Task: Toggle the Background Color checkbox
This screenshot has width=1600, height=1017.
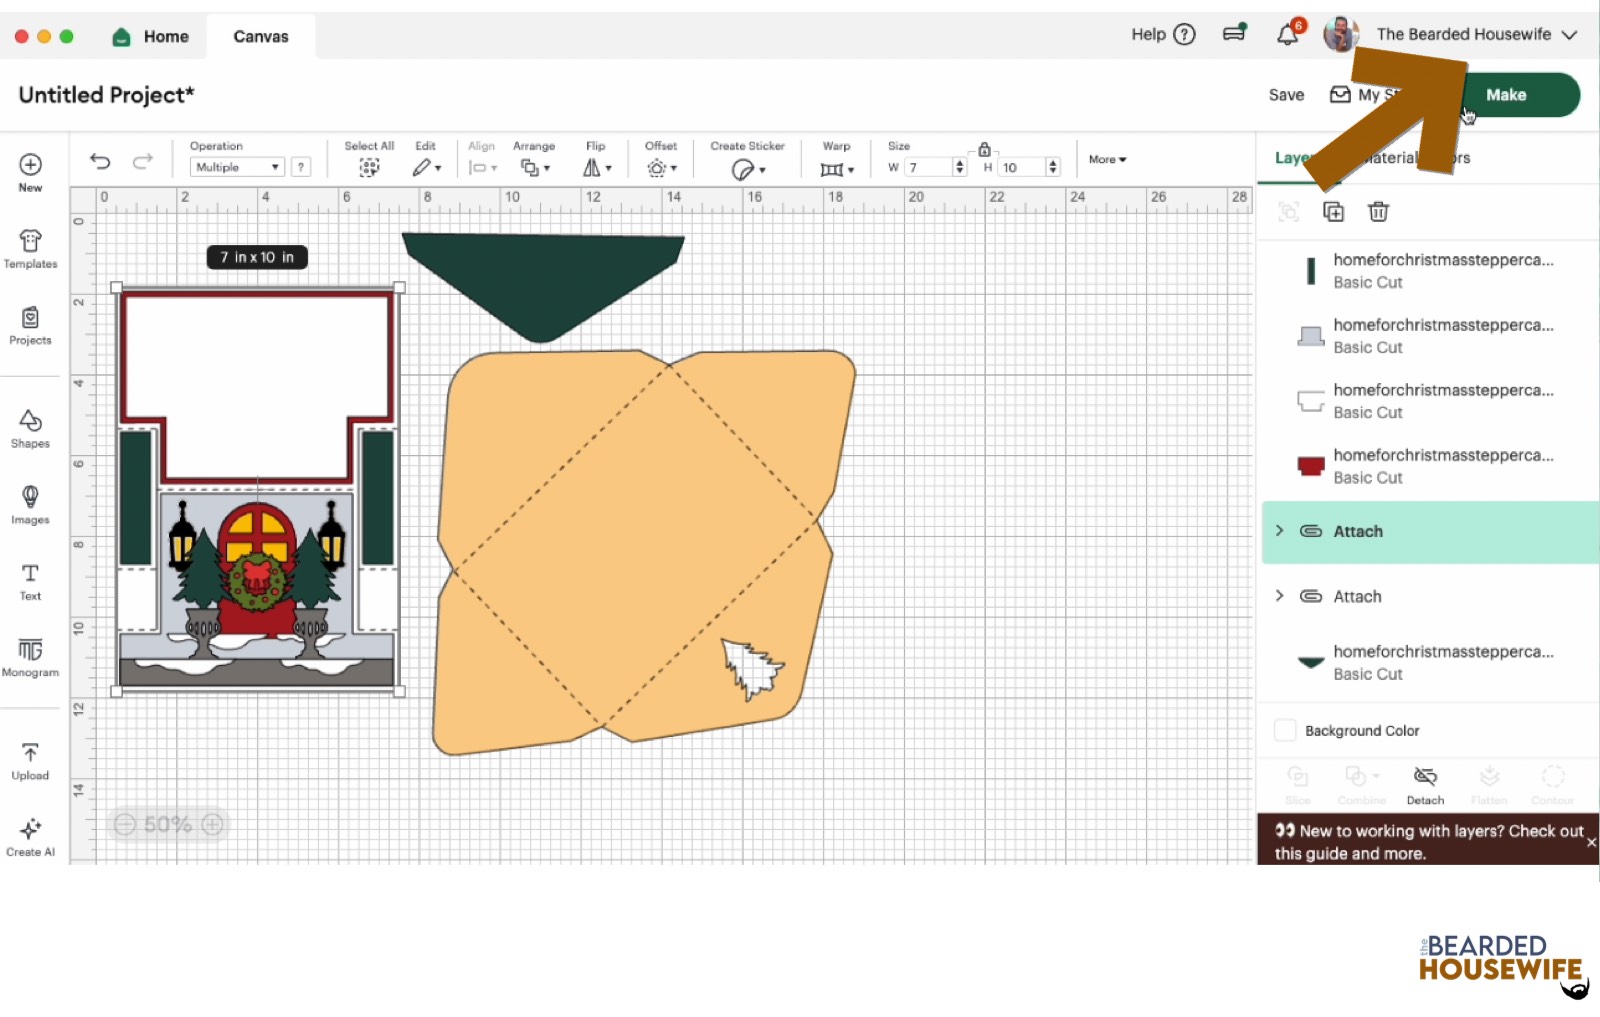Action: pyautogui.click(x=1285, y=731)
